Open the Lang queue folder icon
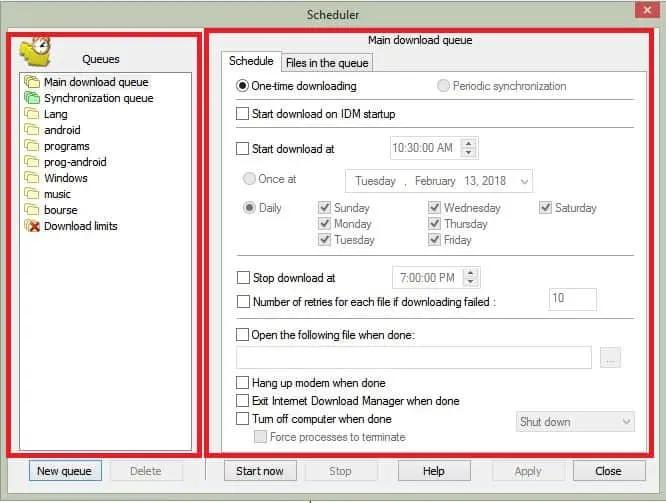666x503 pixels. [32, 114]
